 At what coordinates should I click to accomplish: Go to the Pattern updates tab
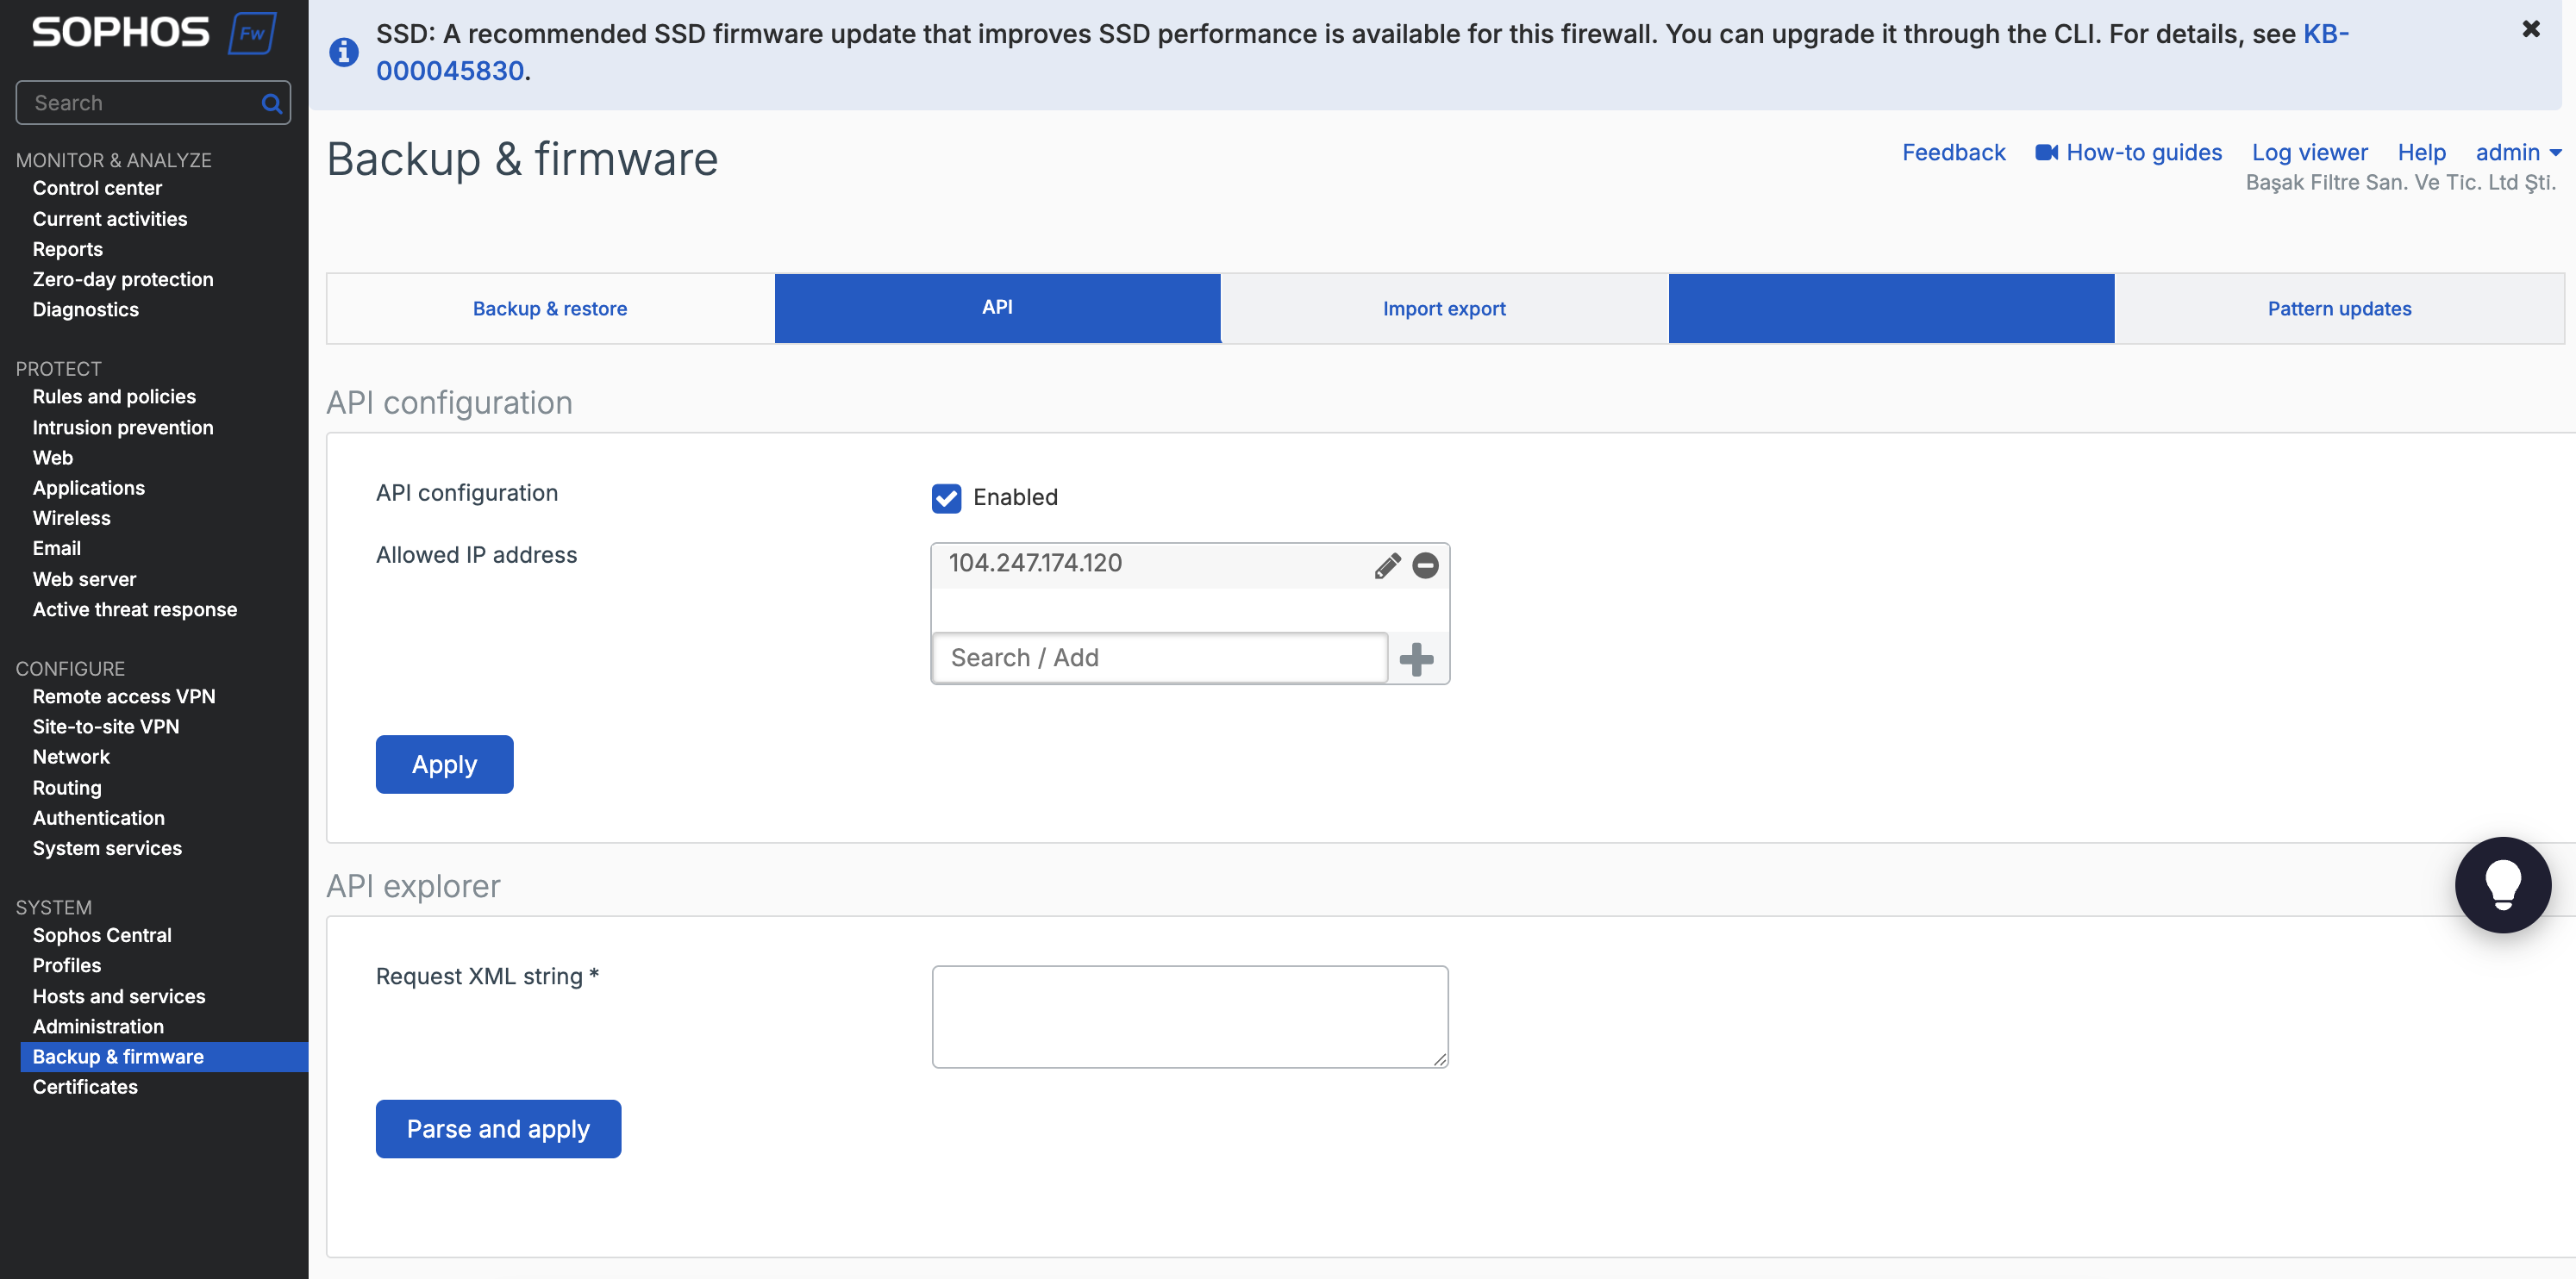[2339, 309]
